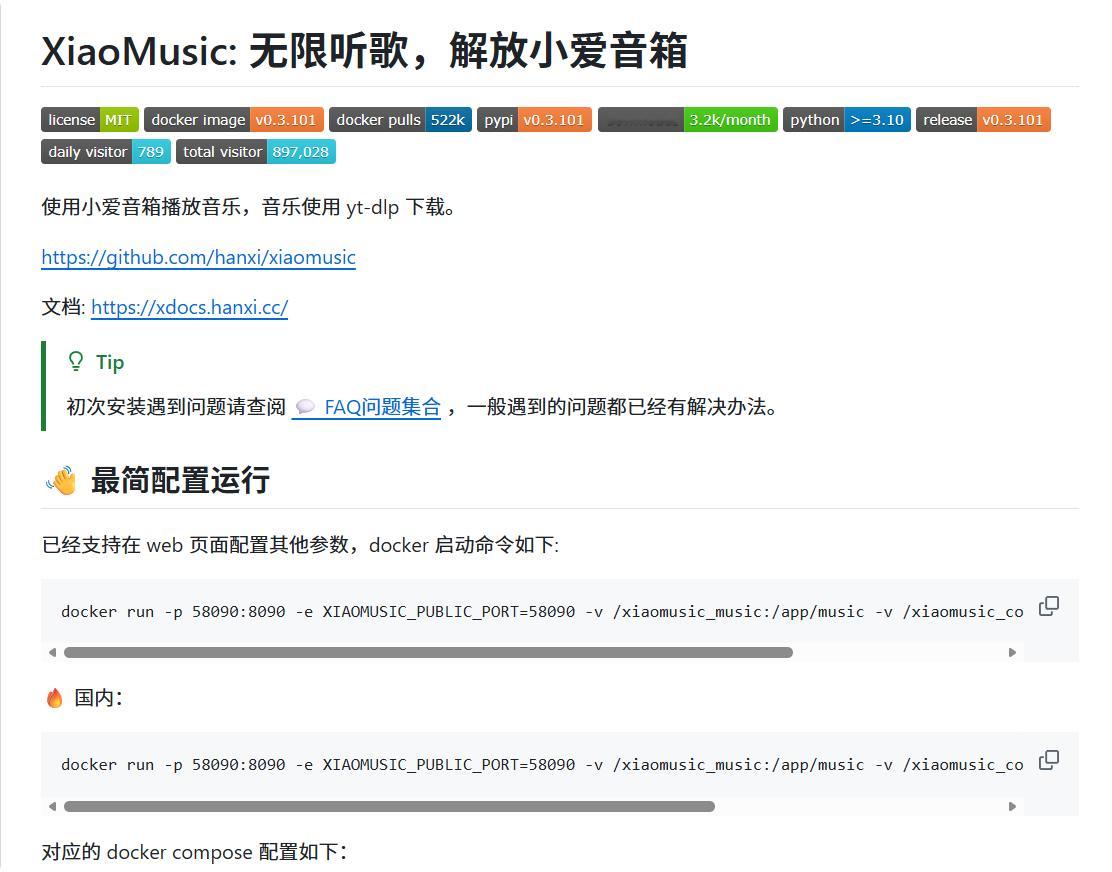
Task: Click the right scroll arrow under the first code block
Action: click(x=1012, y=652)
